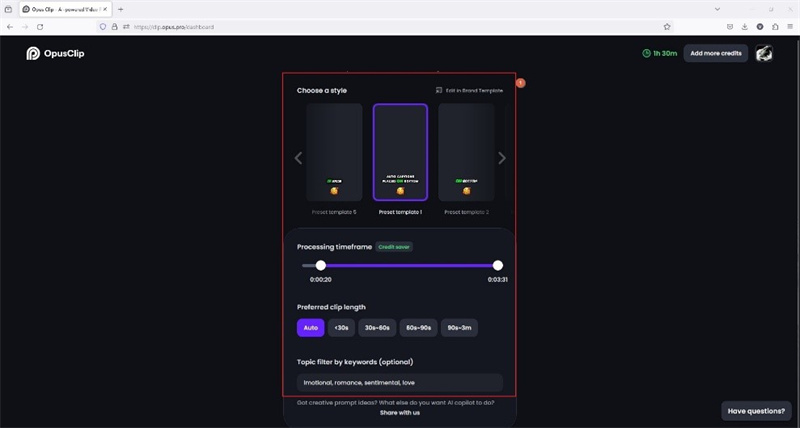Click the Share with us link
This screenshot has width=800, height=428.
[x=400, y=413]
